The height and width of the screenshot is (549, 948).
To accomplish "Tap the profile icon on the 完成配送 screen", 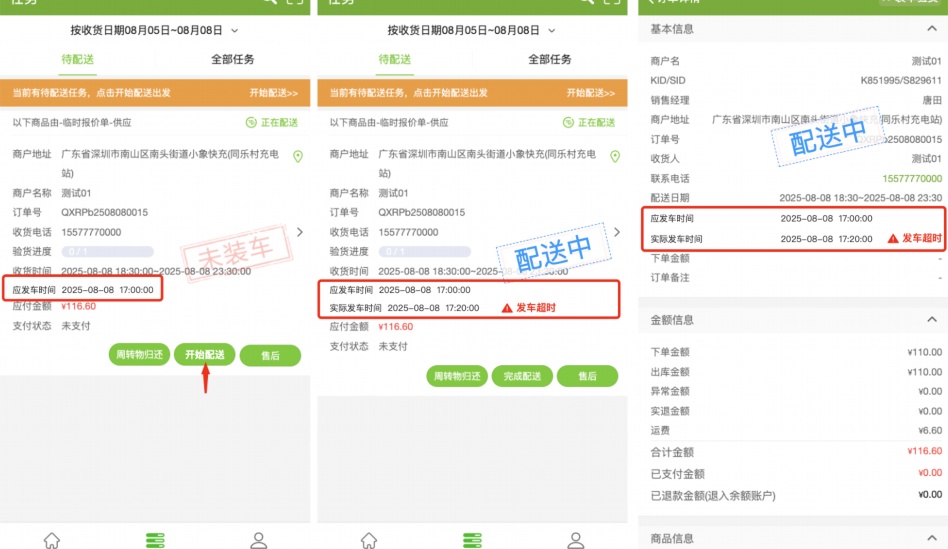I will click(575, 540).
